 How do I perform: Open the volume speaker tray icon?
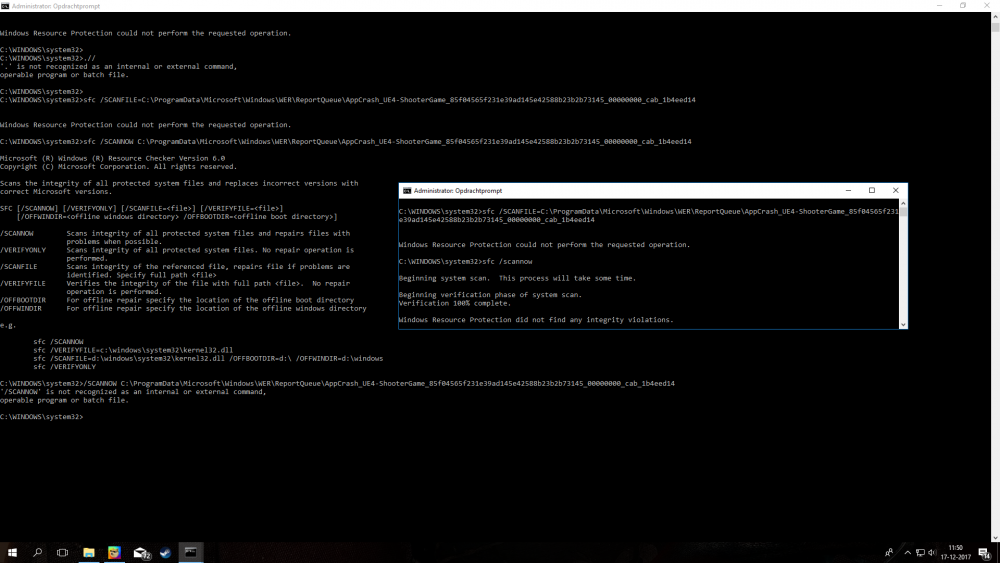coord(932,552)
